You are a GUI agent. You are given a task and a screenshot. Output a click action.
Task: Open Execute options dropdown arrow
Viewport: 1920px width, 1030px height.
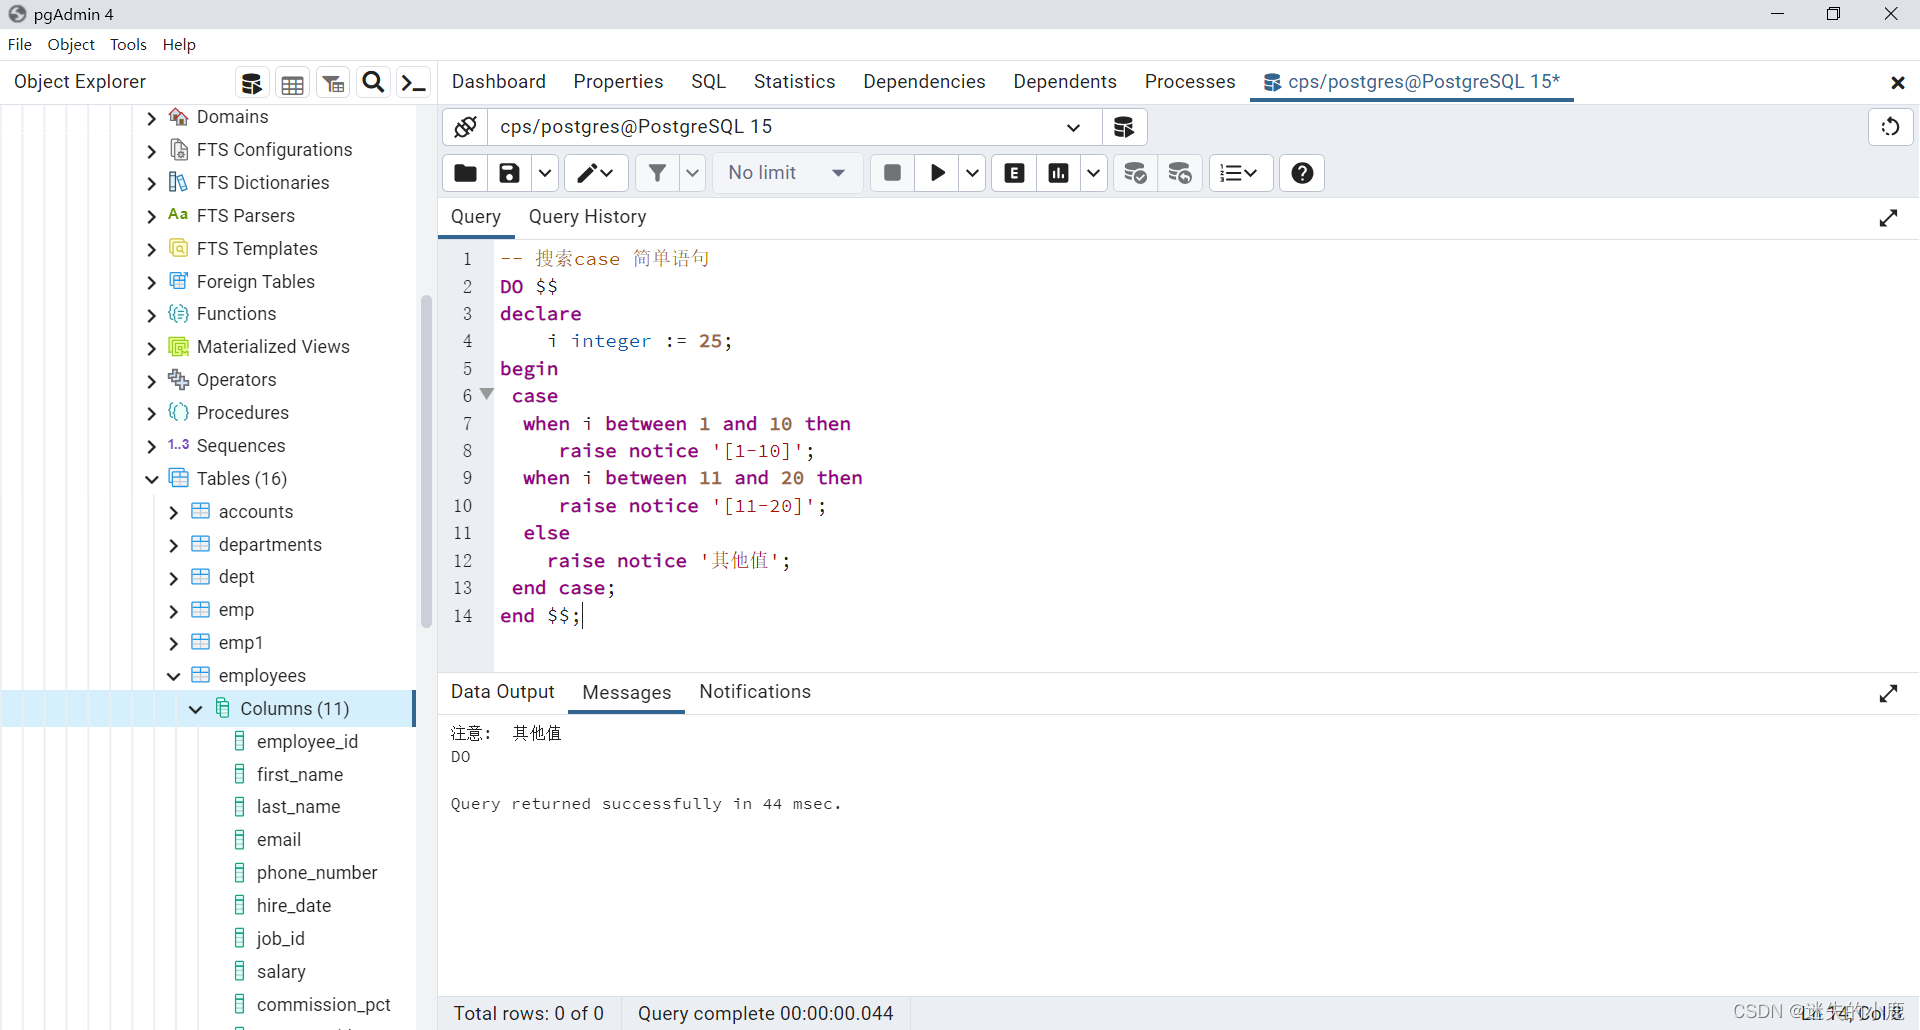click(x=972, y=173)
